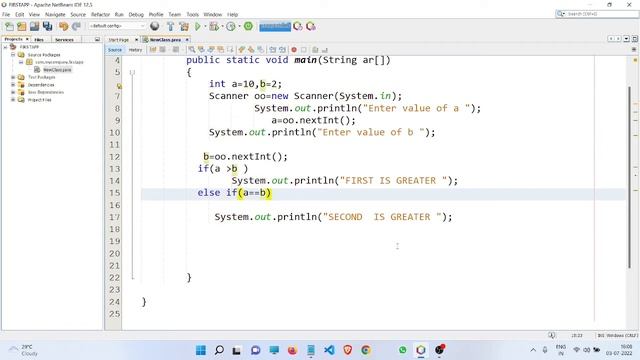
Task: Open the Debug menu
Action: pos(136,14)
